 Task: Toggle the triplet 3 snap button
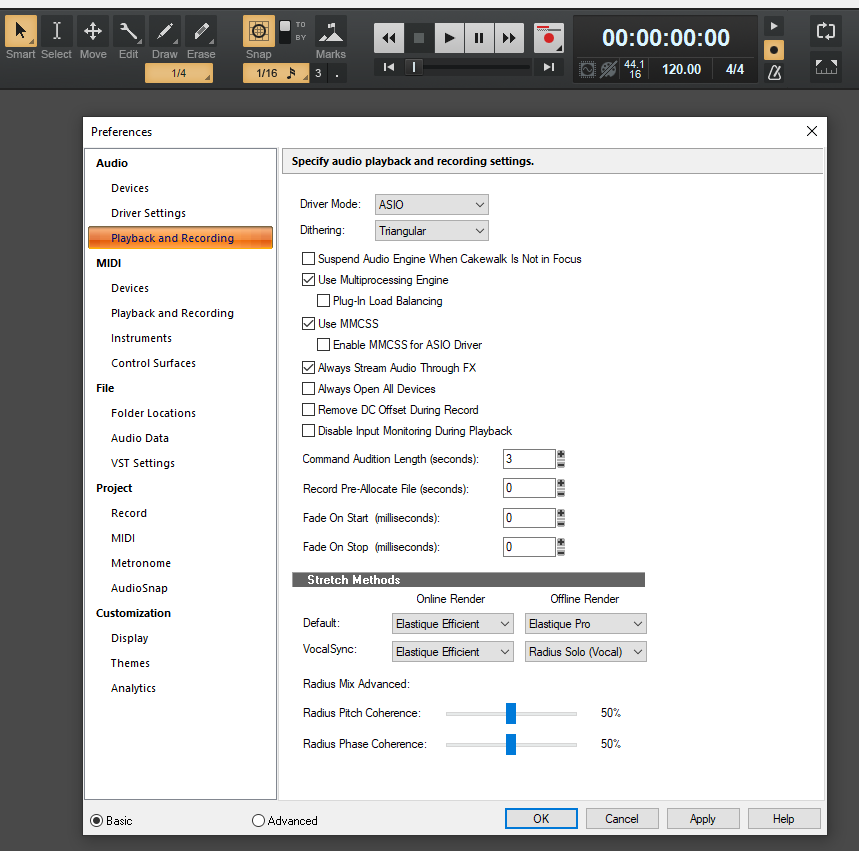tap(318, 73)
